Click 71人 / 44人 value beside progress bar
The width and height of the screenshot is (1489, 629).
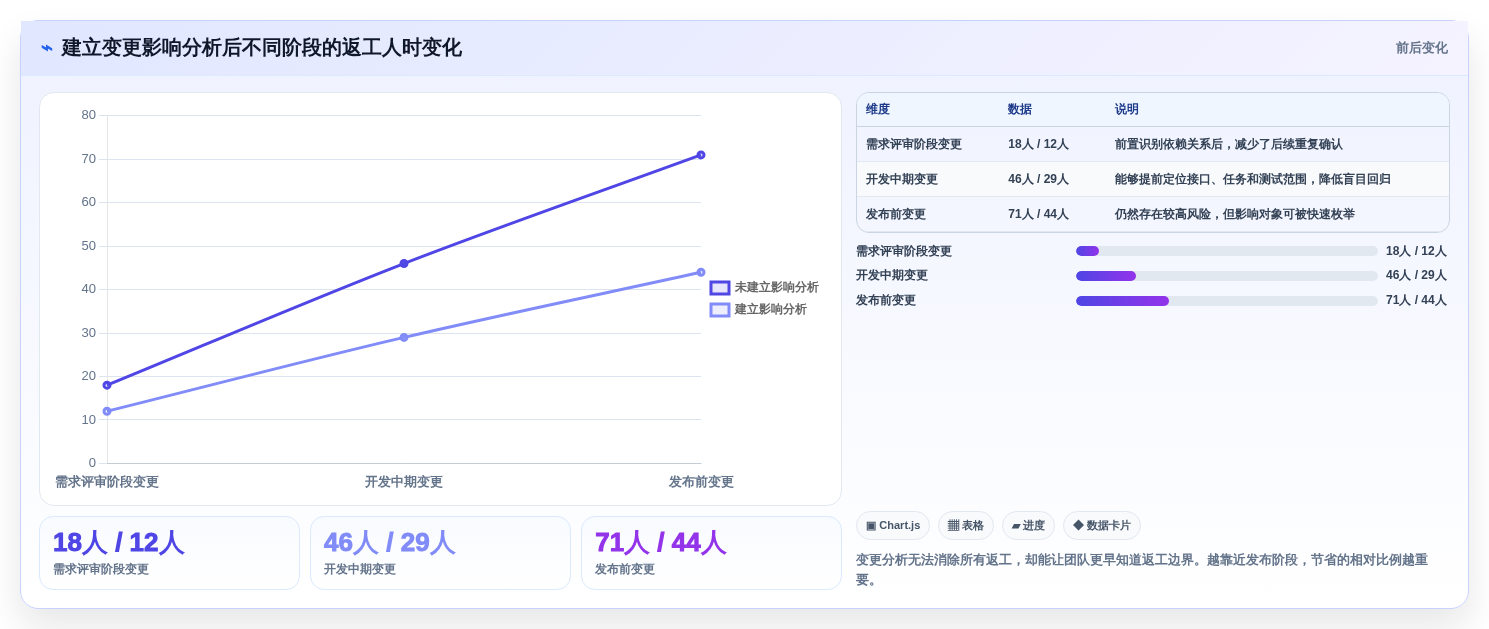tap(1416, 301)
